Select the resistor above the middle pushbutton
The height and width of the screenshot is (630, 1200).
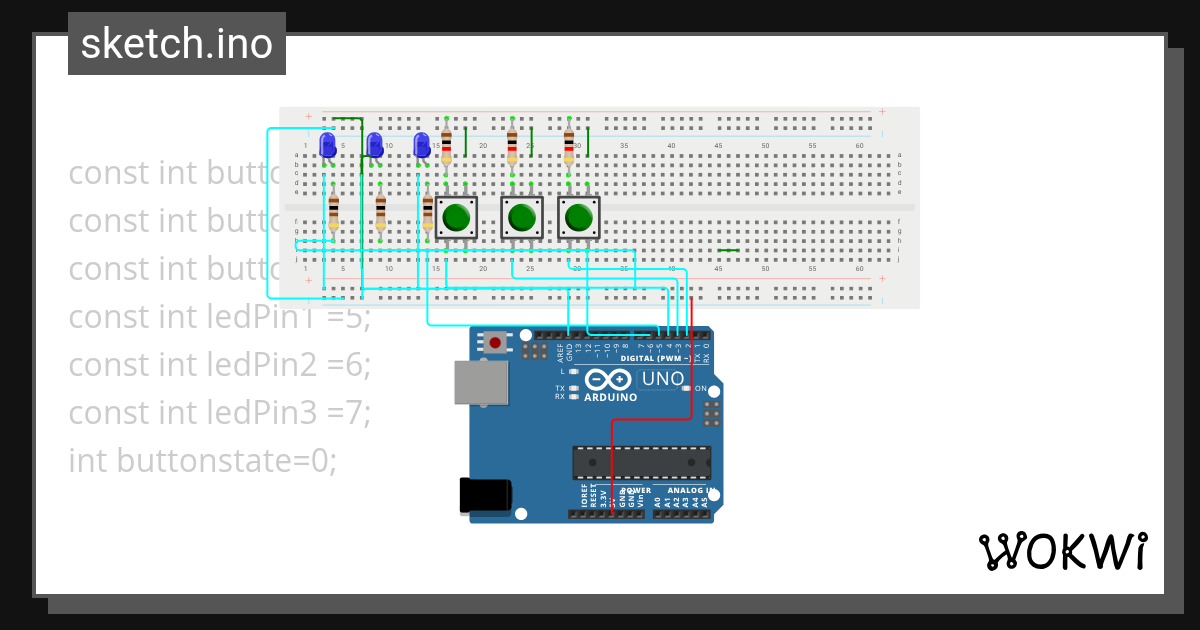[512, 146]
